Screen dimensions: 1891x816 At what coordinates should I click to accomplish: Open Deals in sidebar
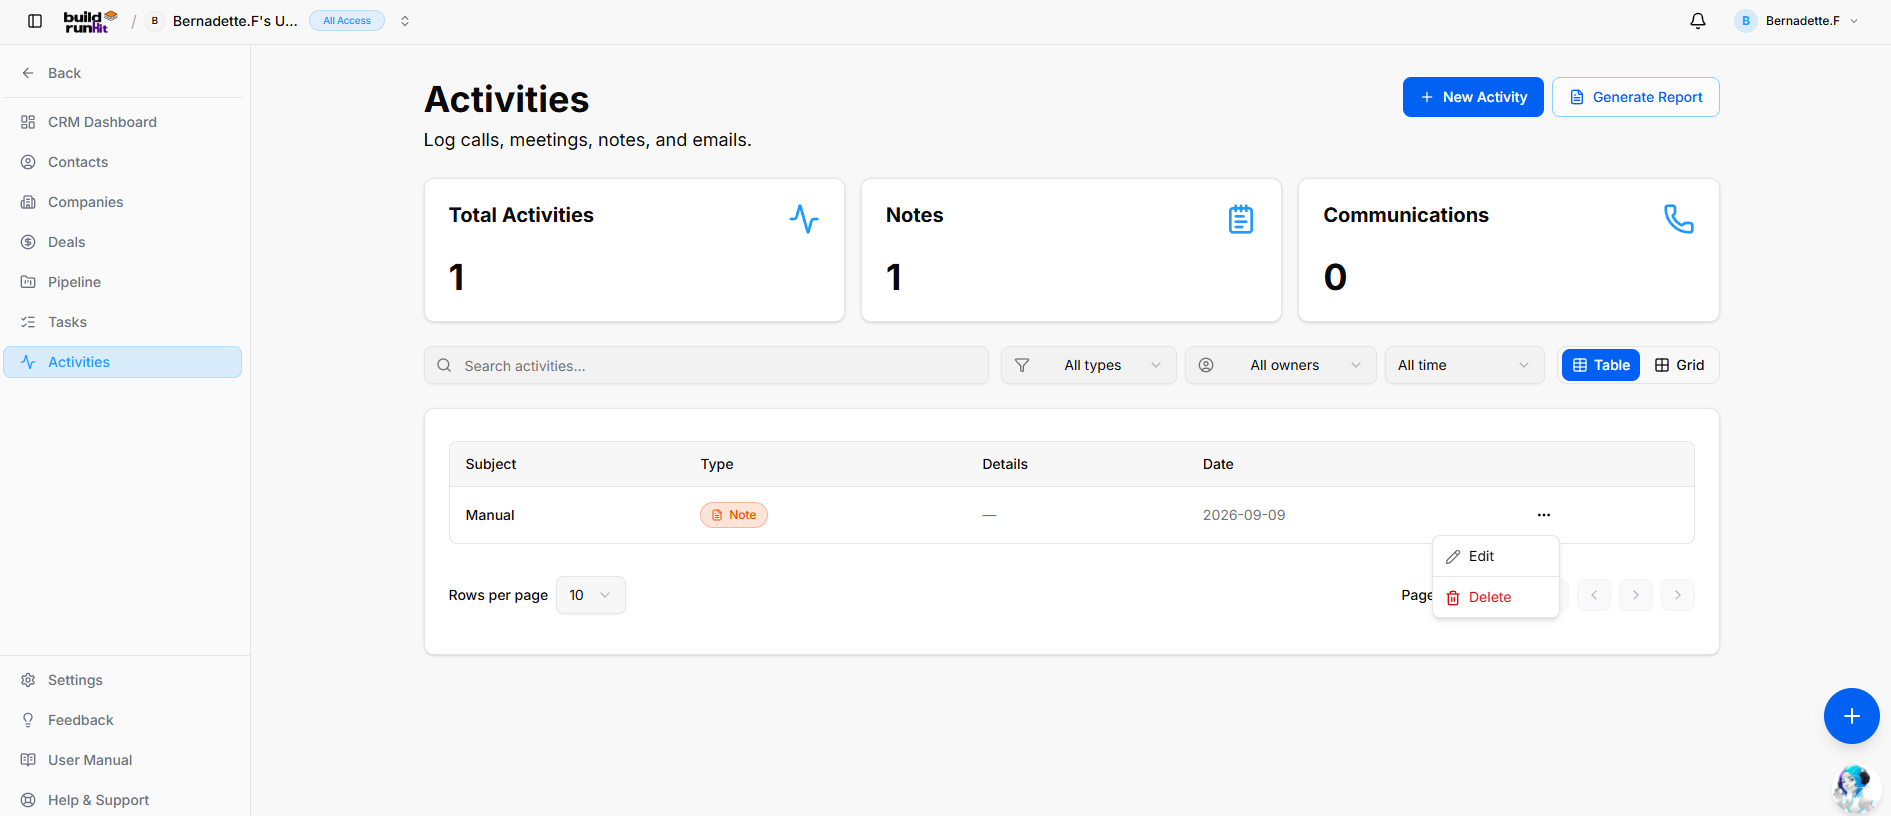click(x=123, y=242)
